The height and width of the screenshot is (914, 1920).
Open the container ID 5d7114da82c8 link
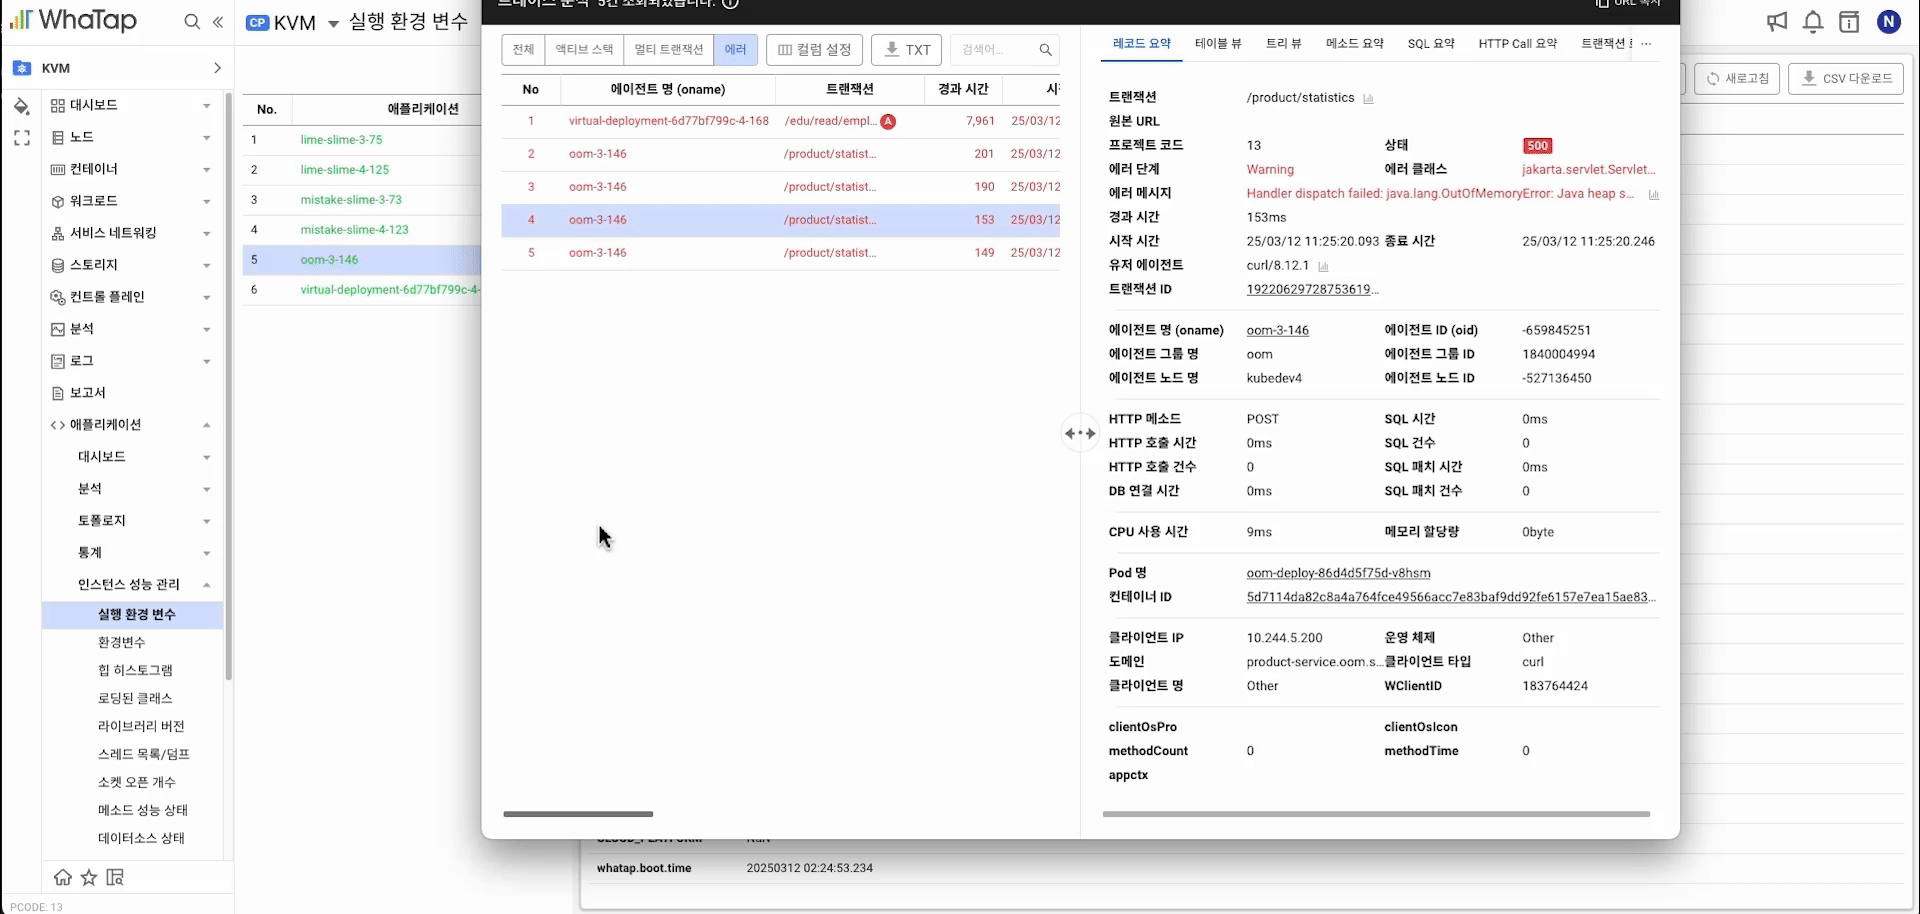1451,597
